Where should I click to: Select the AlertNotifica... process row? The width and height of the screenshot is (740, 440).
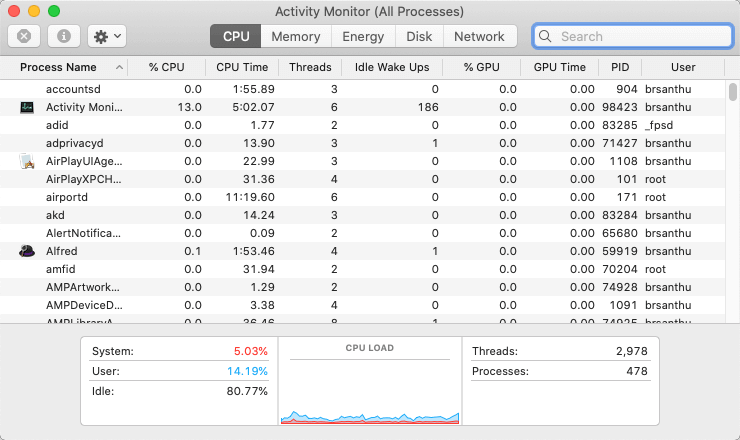click(x=362, y=233)
